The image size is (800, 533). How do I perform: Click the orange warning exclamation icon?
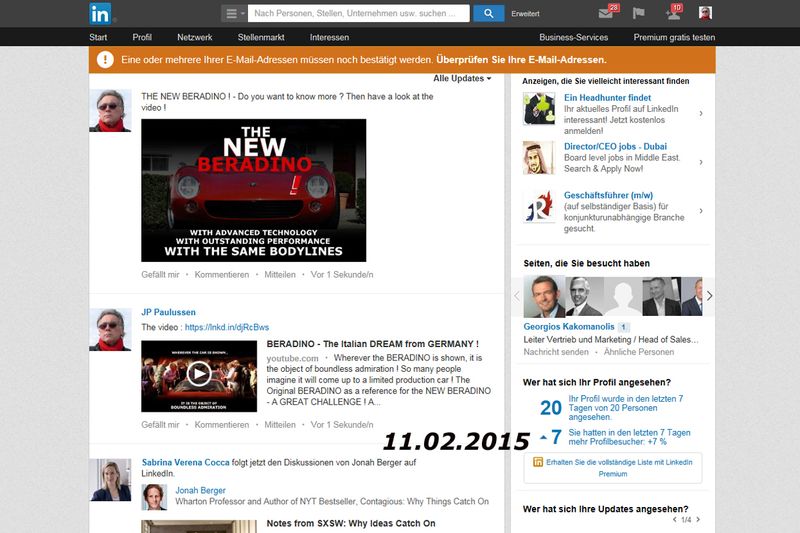click(x=105, y=60)
